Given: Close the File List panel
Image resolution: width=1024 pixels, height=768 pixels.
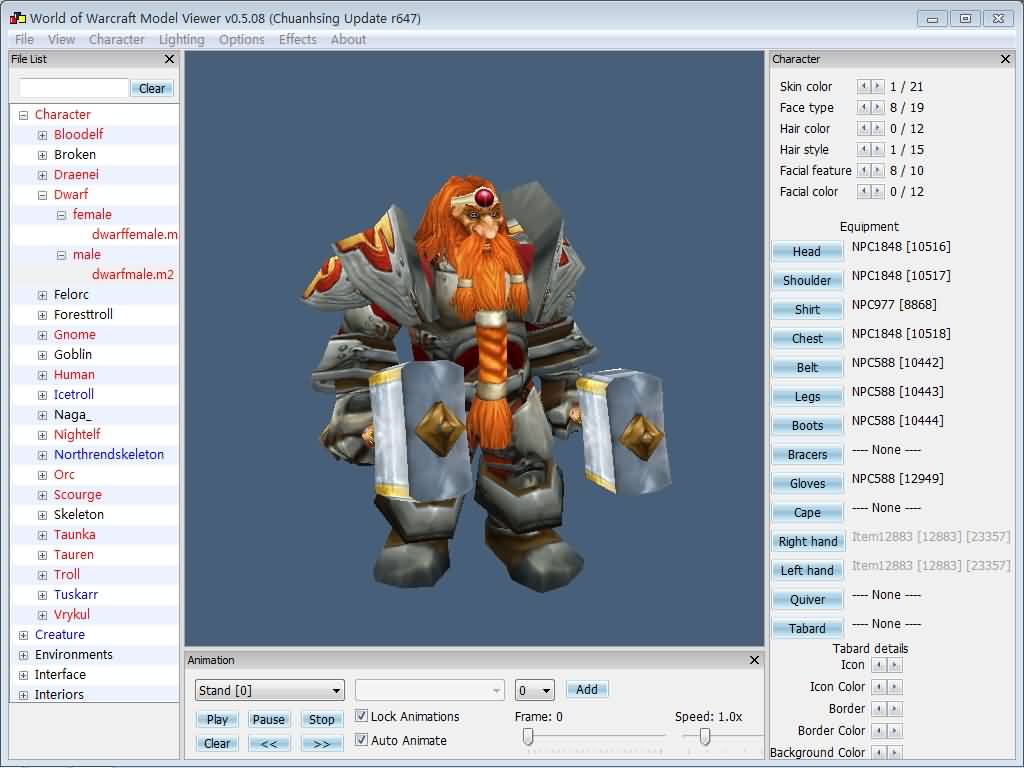Looking at the screenshot, I should (x=169, y=59).
